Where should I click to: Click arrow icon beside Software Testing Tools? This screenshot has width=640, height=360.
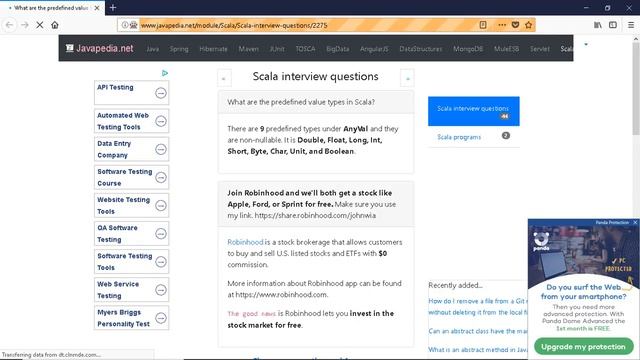[x=161, y=262]
